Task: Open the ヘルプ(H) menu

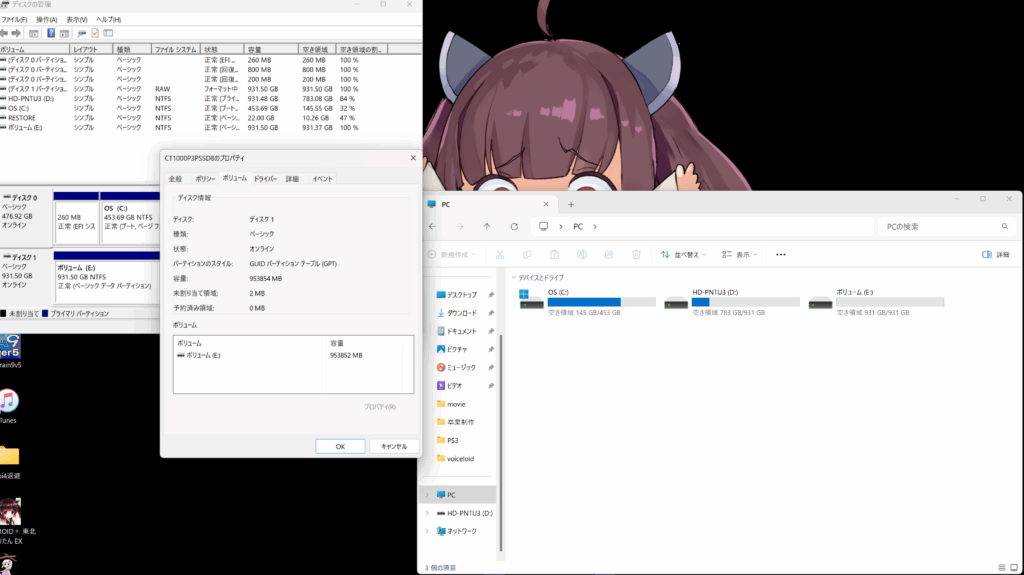Action: (108, 20)
